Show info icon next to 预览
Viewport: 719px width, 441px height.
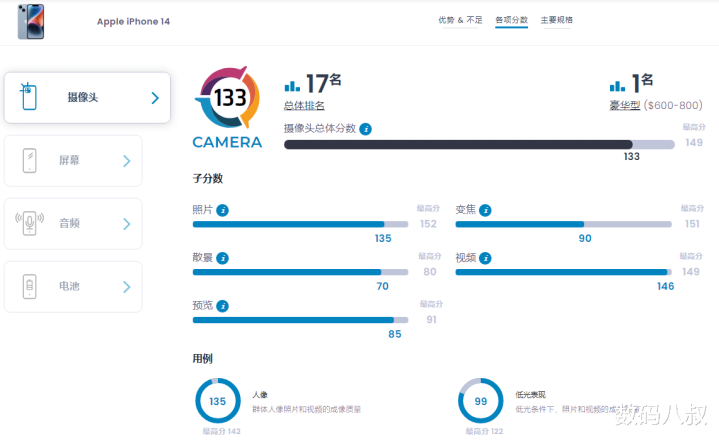[222, 306]
